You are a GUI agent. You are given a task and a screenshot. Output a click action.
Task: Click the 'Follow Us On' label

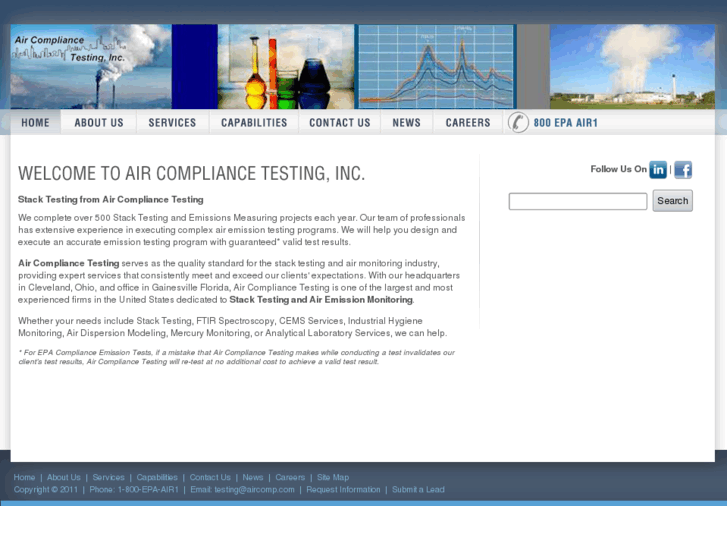pos(619,169)
